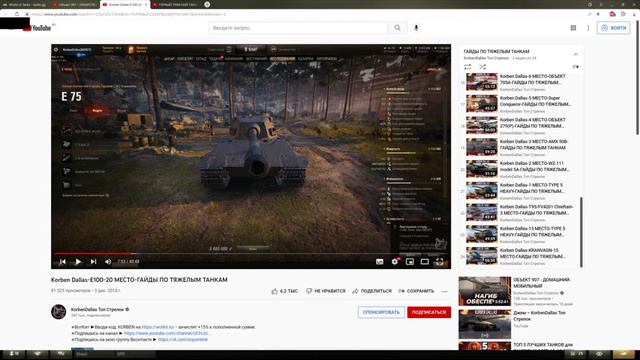This screenshot has width=640, height=360.
Task: Open playlist video 4 МЕСТО-ОБЪЕКТ 279(Р)
Action: click(520, 126)
